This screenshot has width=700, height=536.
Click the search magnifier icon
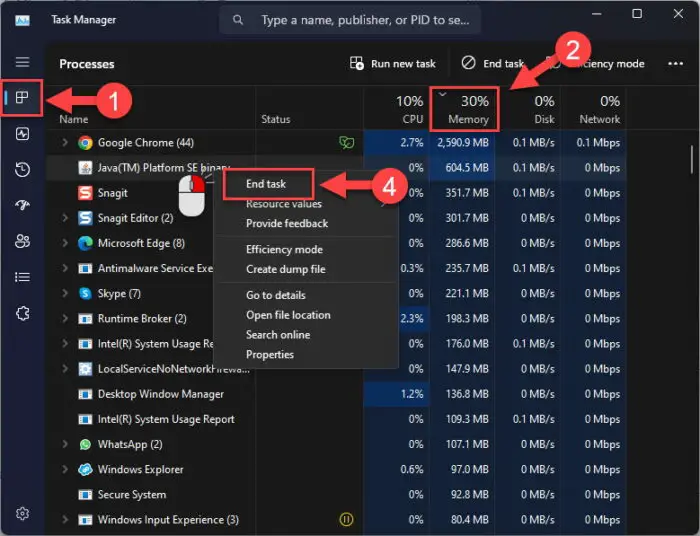click(238, 20)
